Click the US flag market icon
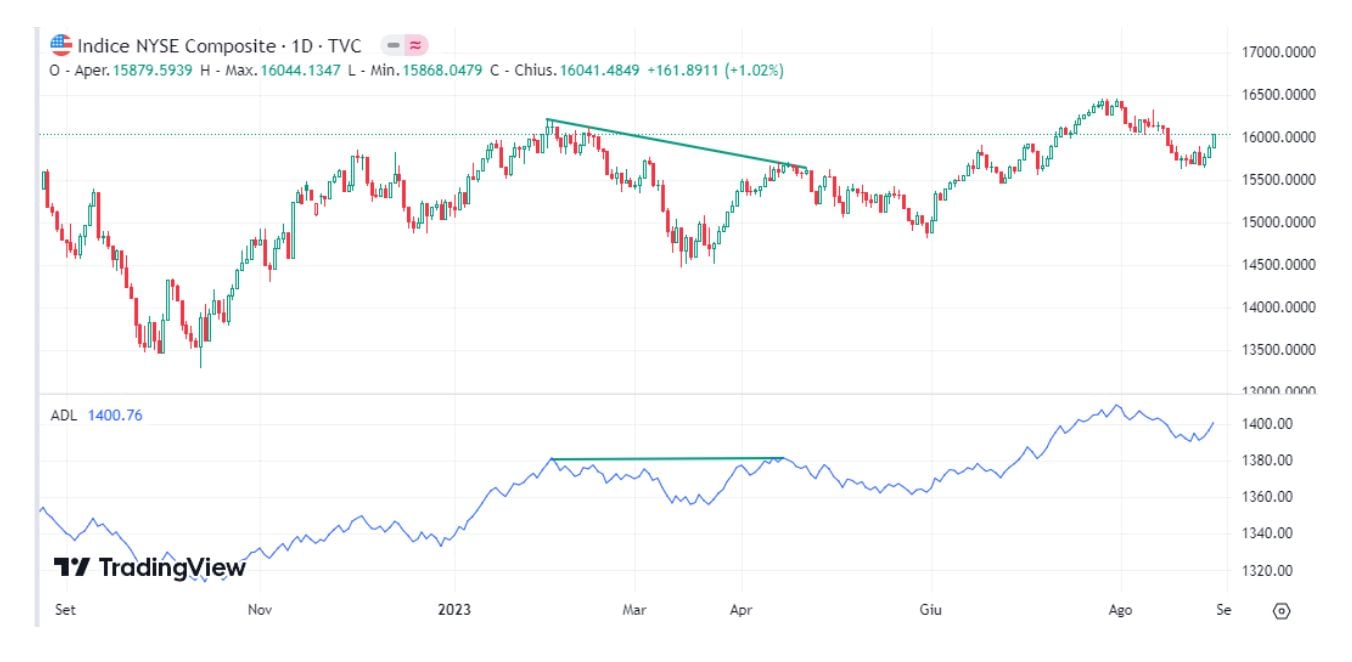The height and width of the screenshot is (662, 1352). coord(59,43)
